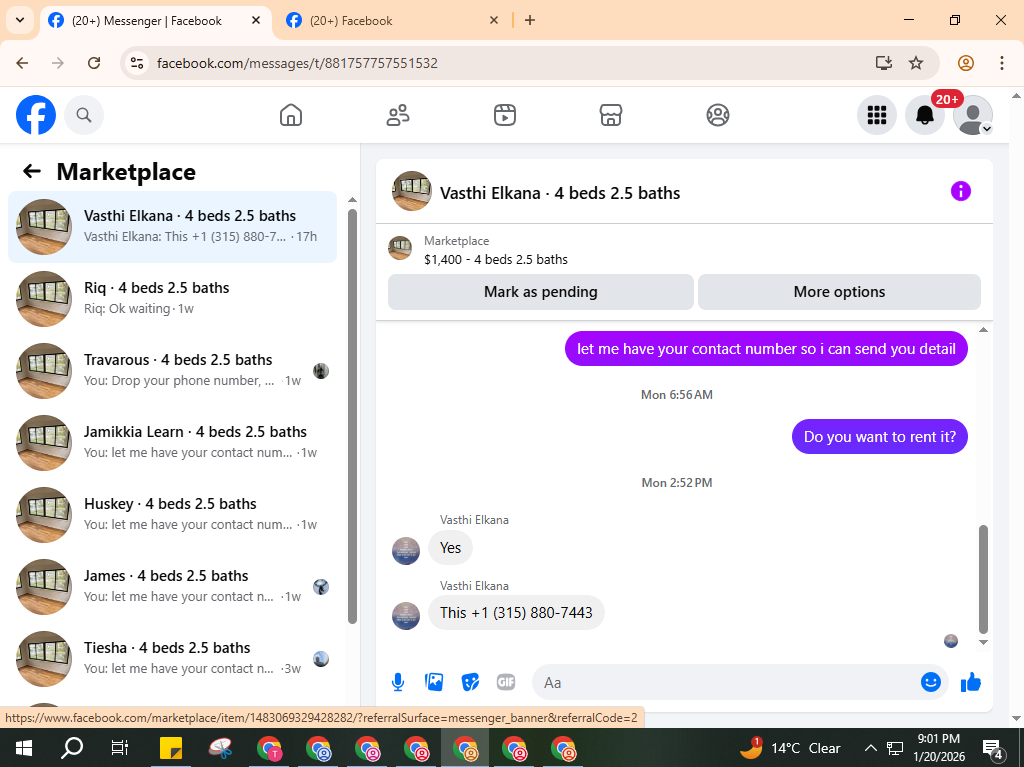The width and height of the screenshot is (1024, 767).
Task: Show hidden system tray icons
Action: [x=871, y=748]
